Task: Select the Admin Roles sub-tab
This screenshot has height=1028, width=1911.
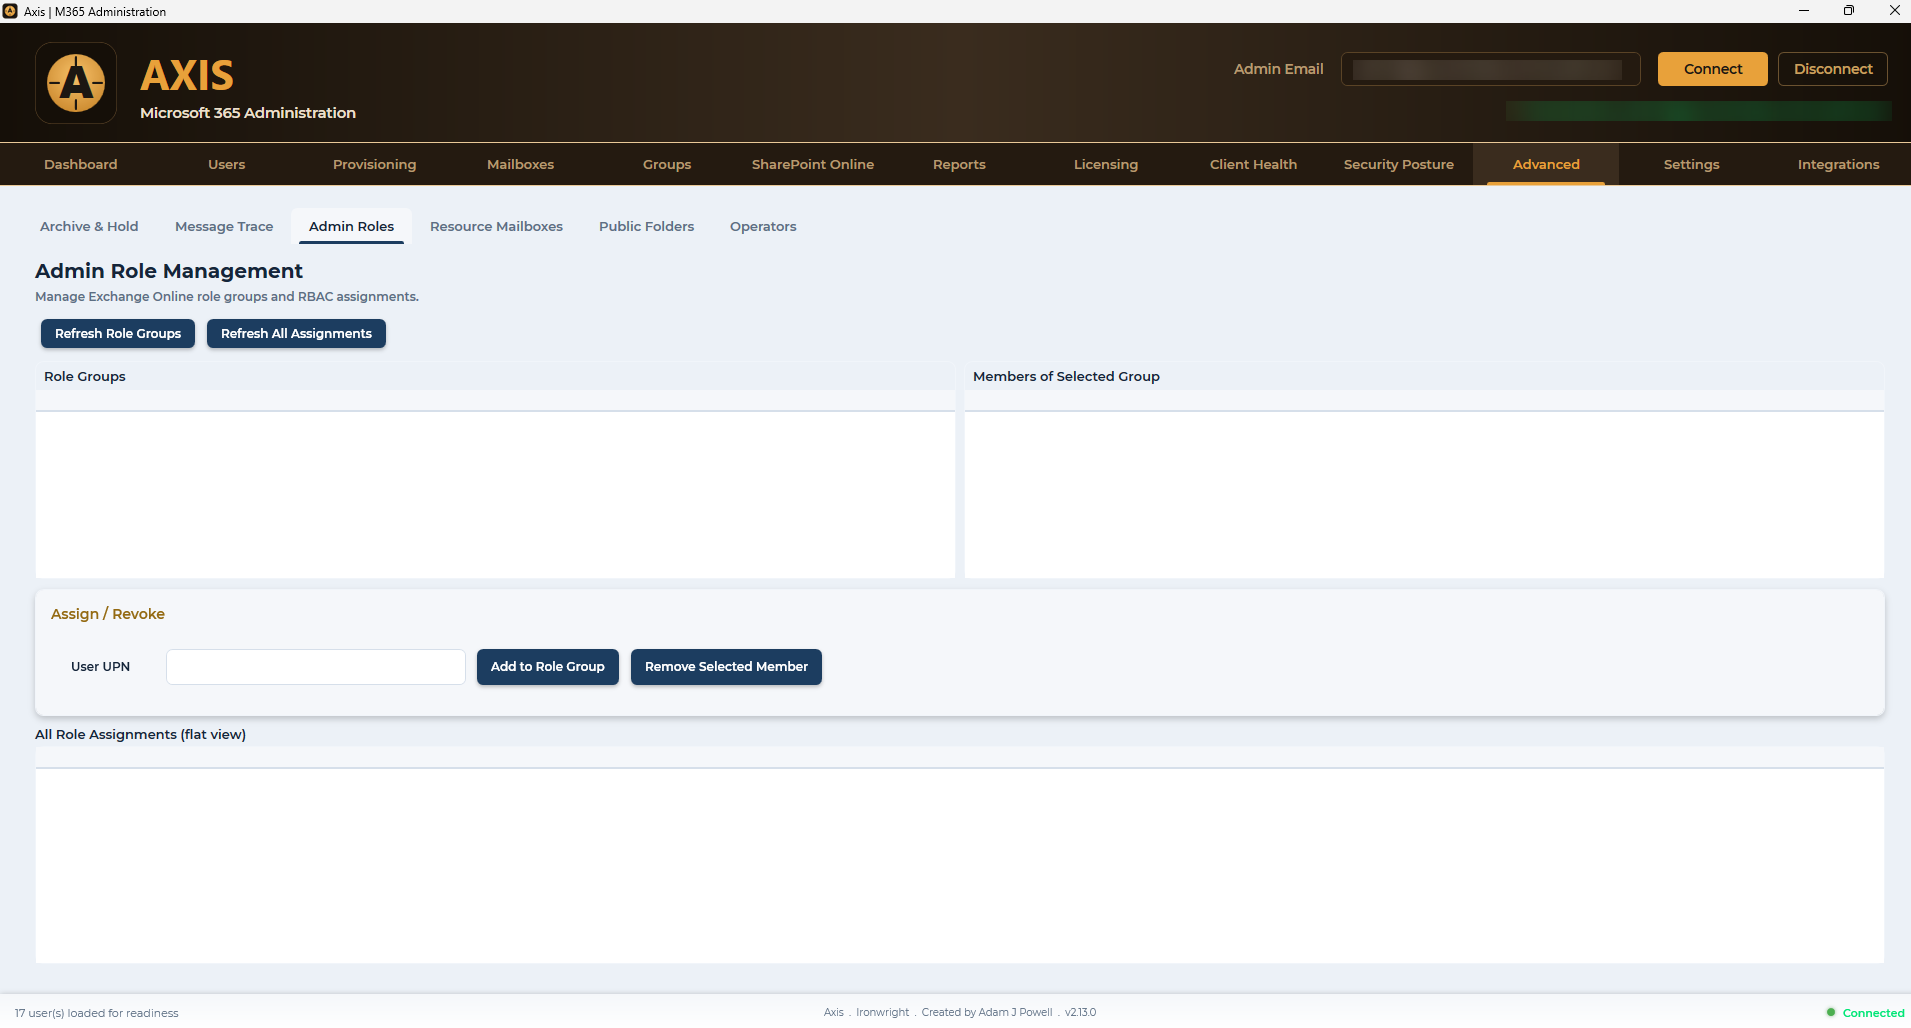Action: click(351, 226)
